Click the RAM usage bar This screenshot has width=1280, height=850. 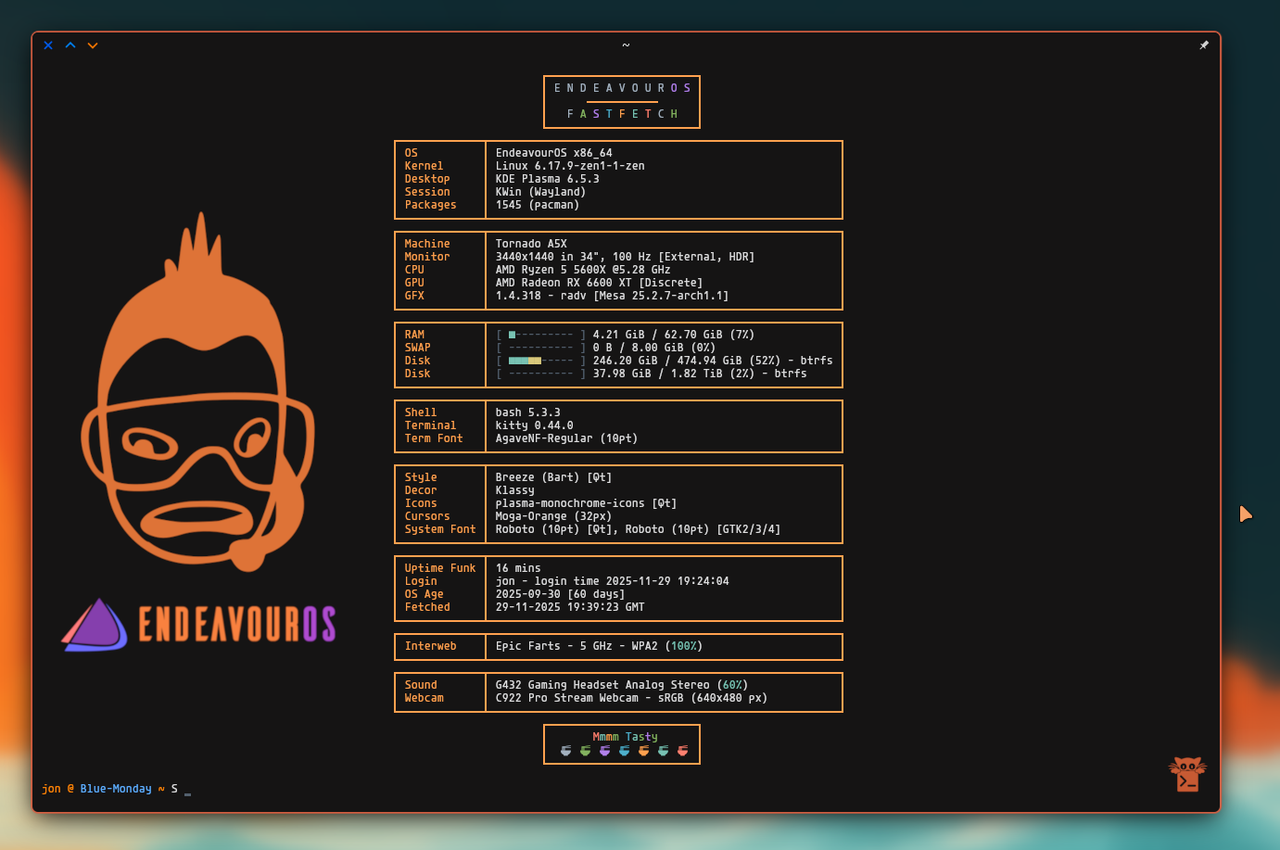(541, 335)
